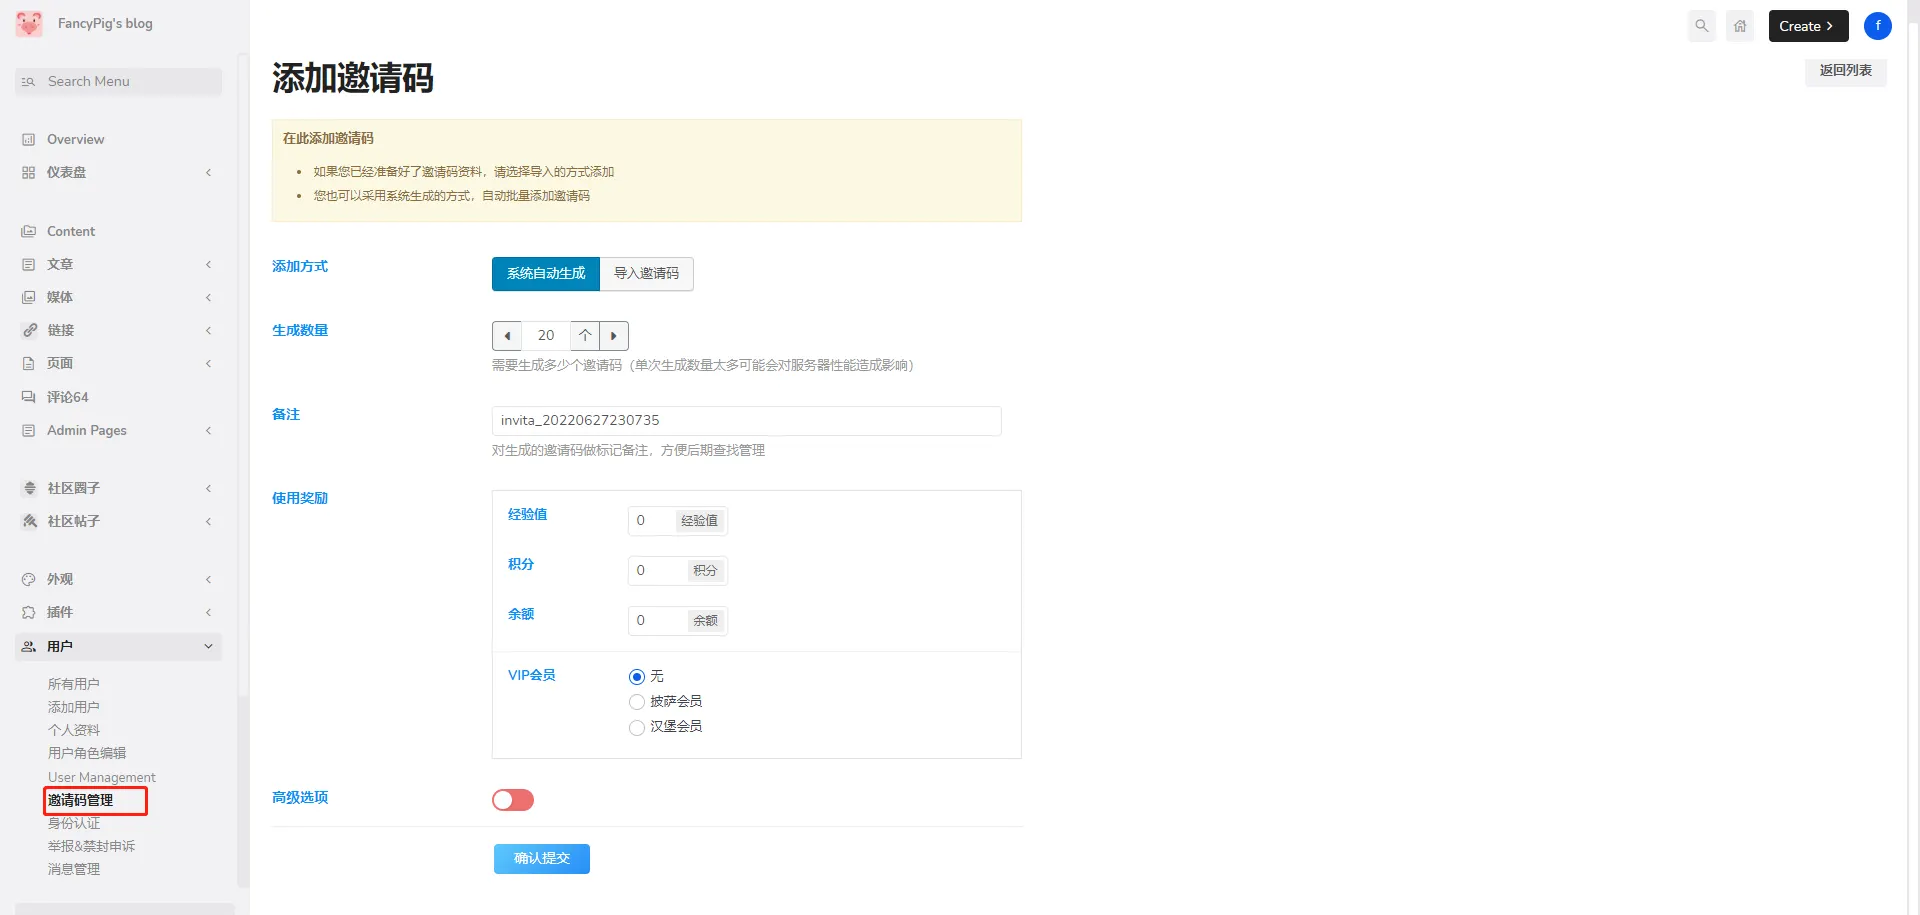Screen dimensions: 1920x915
Task: Open the header search magnifier icon
Action: point(1702,26)
